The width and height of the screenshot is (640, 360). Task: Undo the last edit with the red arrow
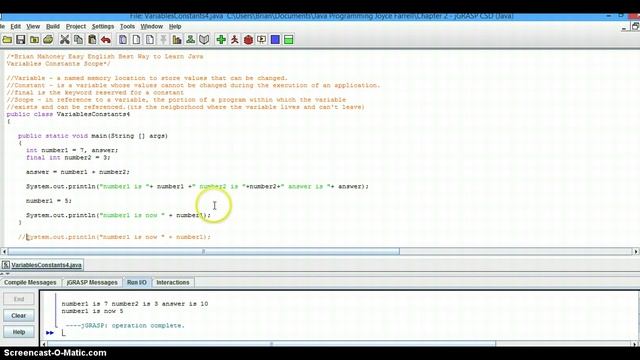coord(106,40)
